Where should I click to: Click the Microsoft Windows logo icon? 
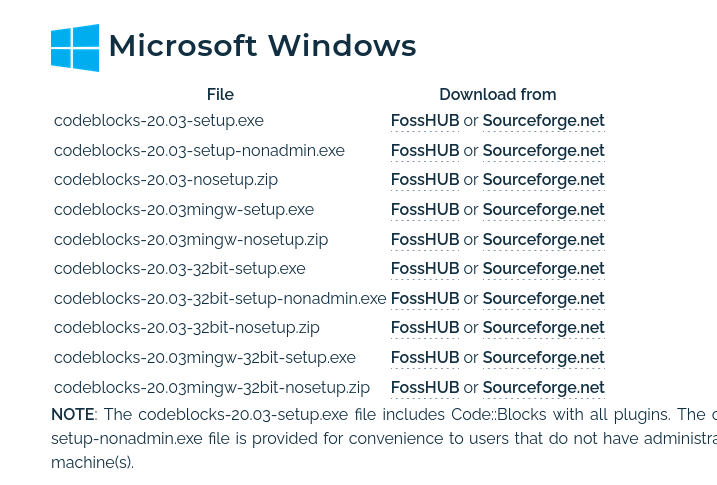click(x=75, y=48)
